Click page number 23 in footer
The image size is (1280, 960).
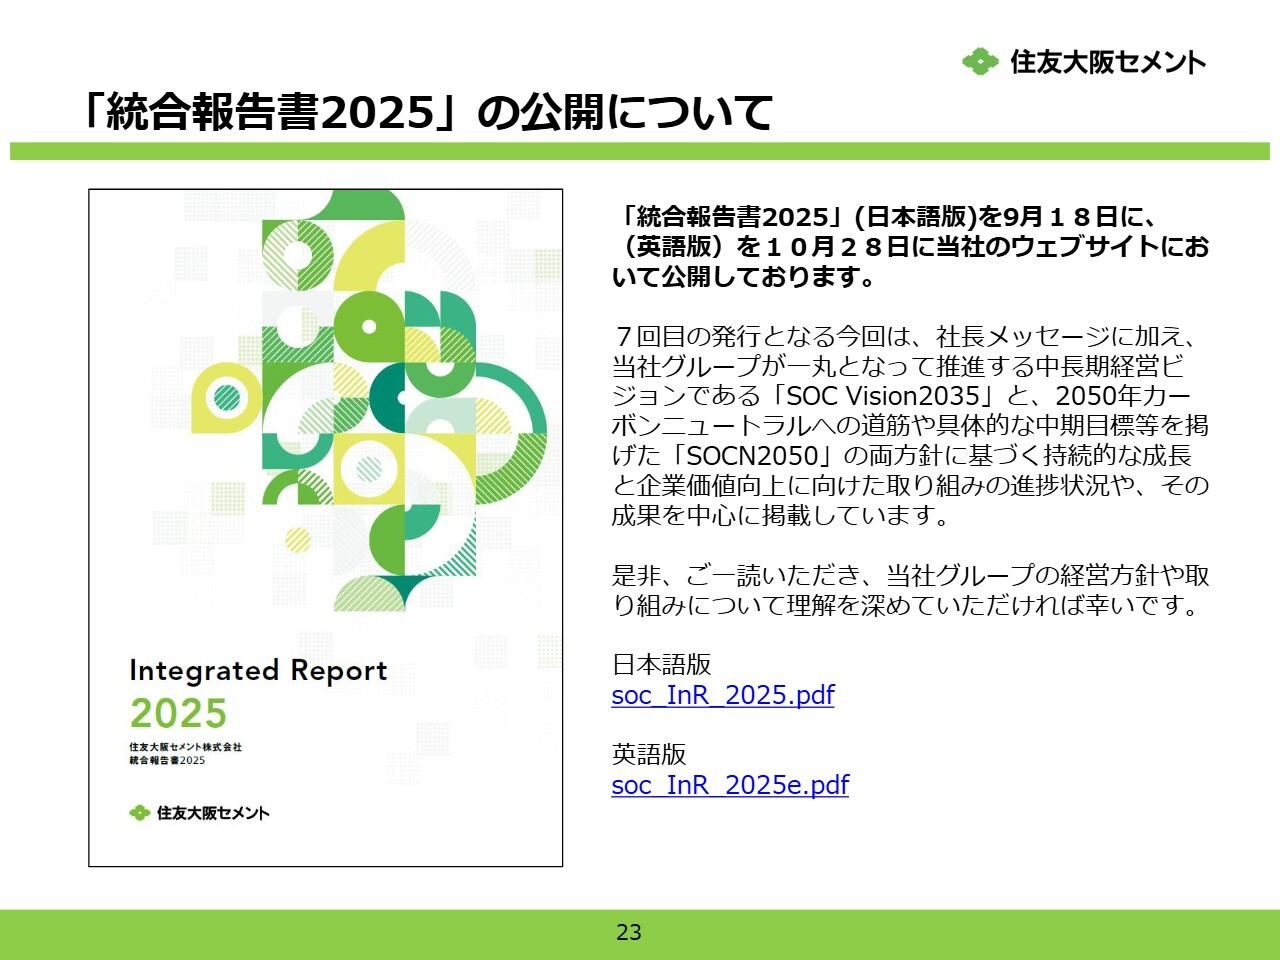pyautogui.click(x=629, y=932)
